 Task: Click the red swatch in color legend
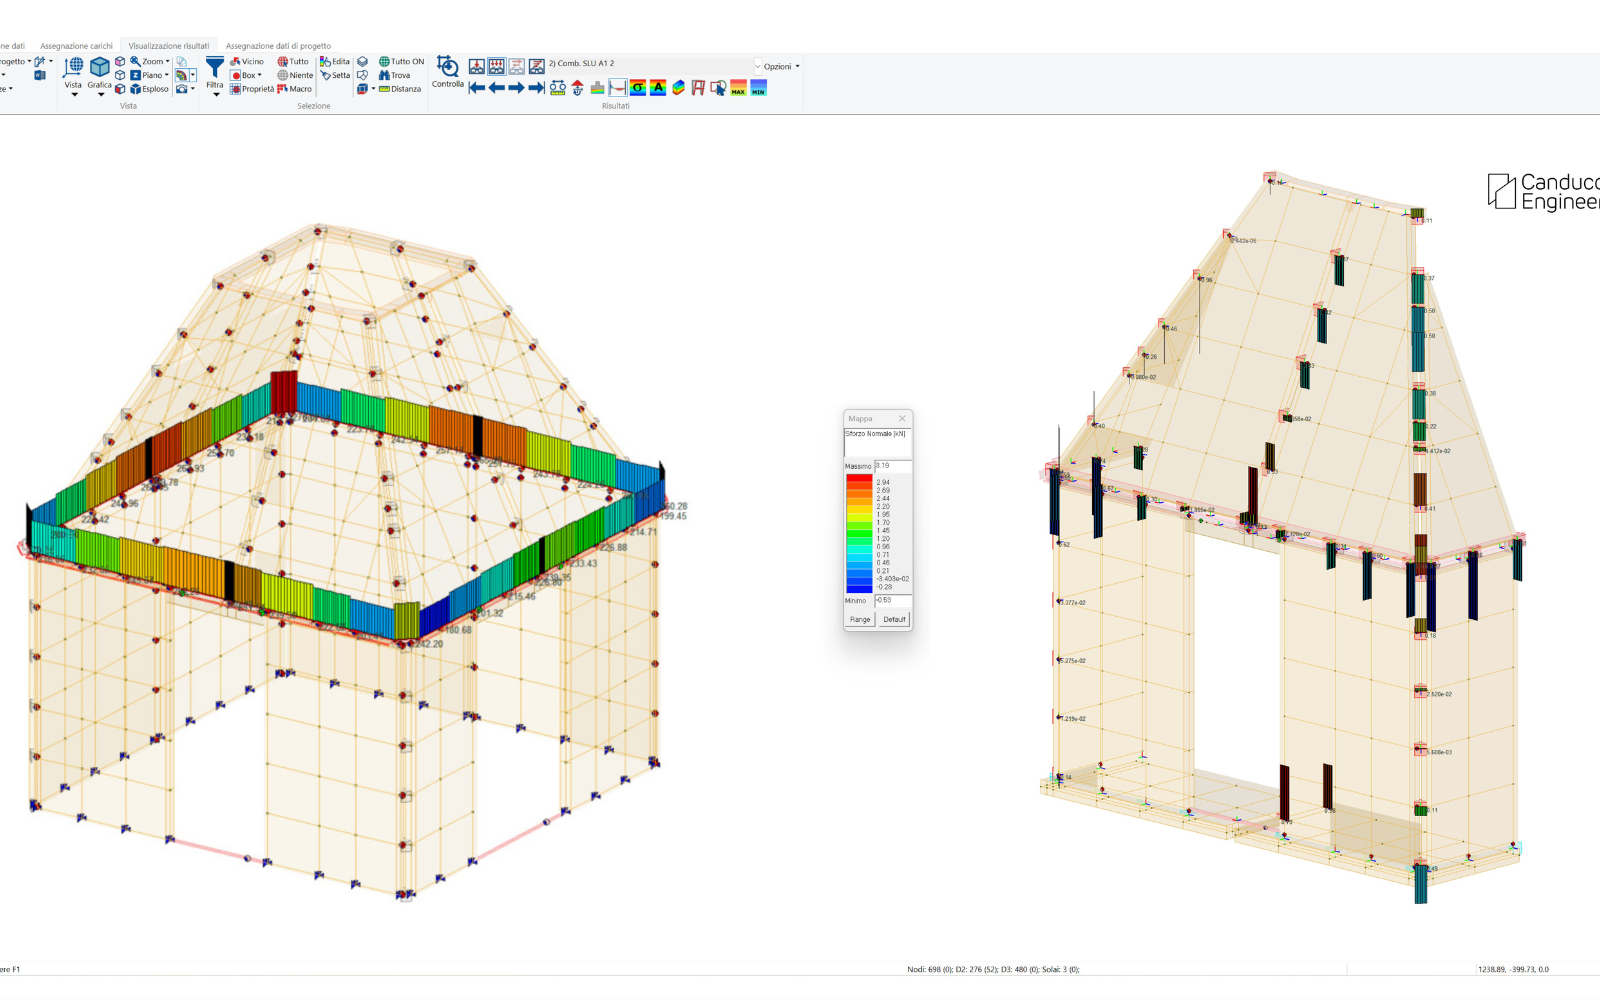click(x=859, y=480)
